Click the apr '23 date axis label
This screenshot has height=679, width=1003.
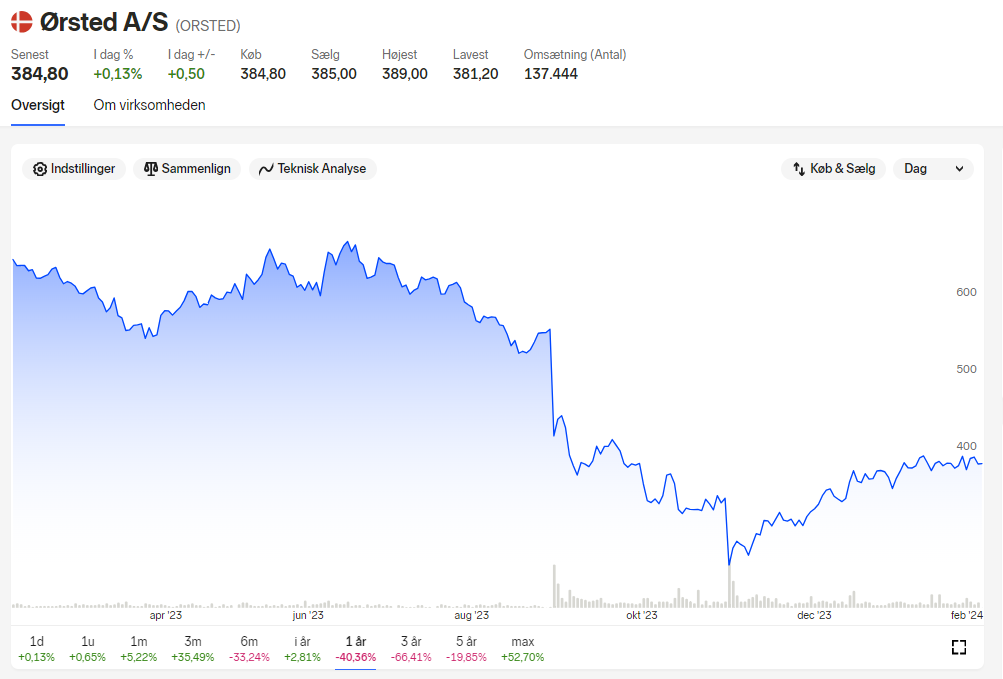tap(166, 616)
